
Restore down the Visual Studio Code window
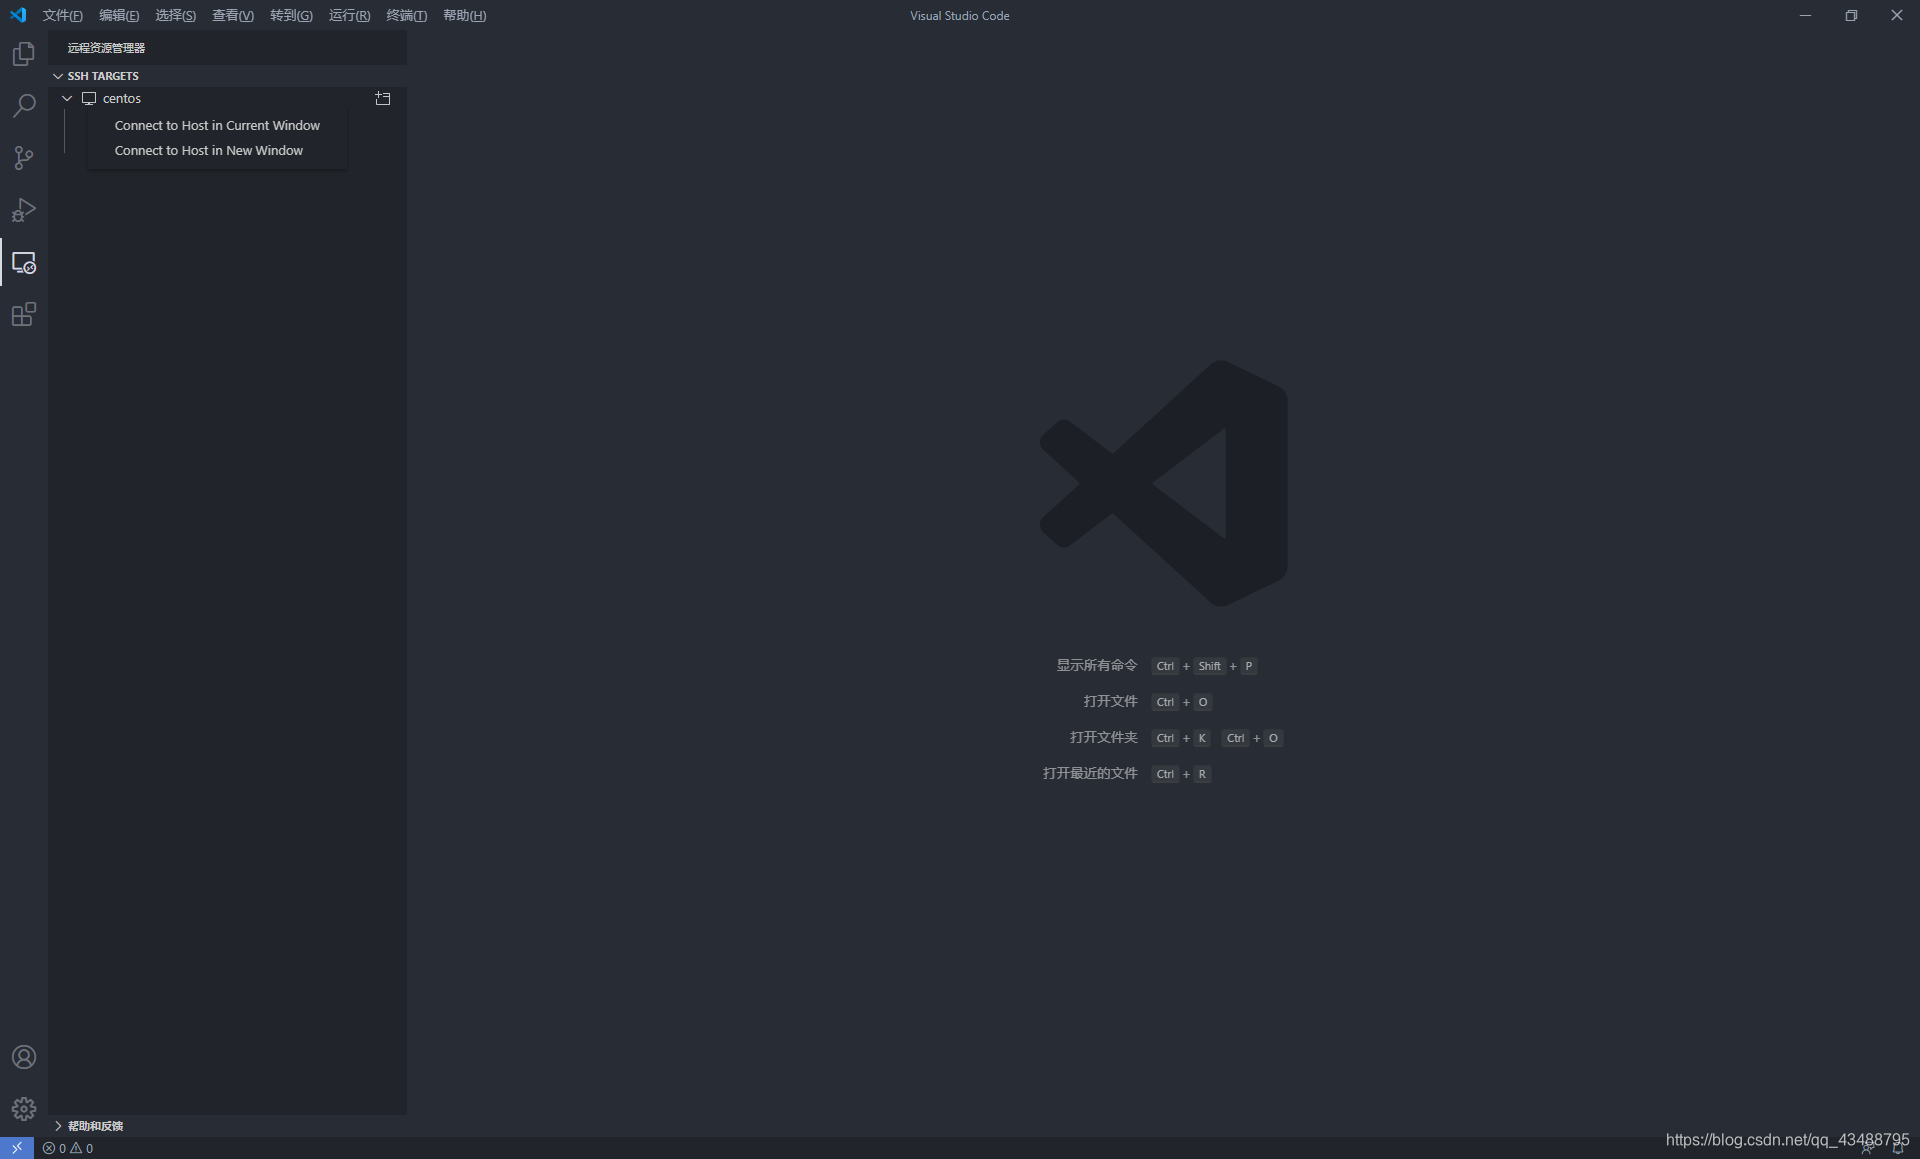(x=1851, y=15)
